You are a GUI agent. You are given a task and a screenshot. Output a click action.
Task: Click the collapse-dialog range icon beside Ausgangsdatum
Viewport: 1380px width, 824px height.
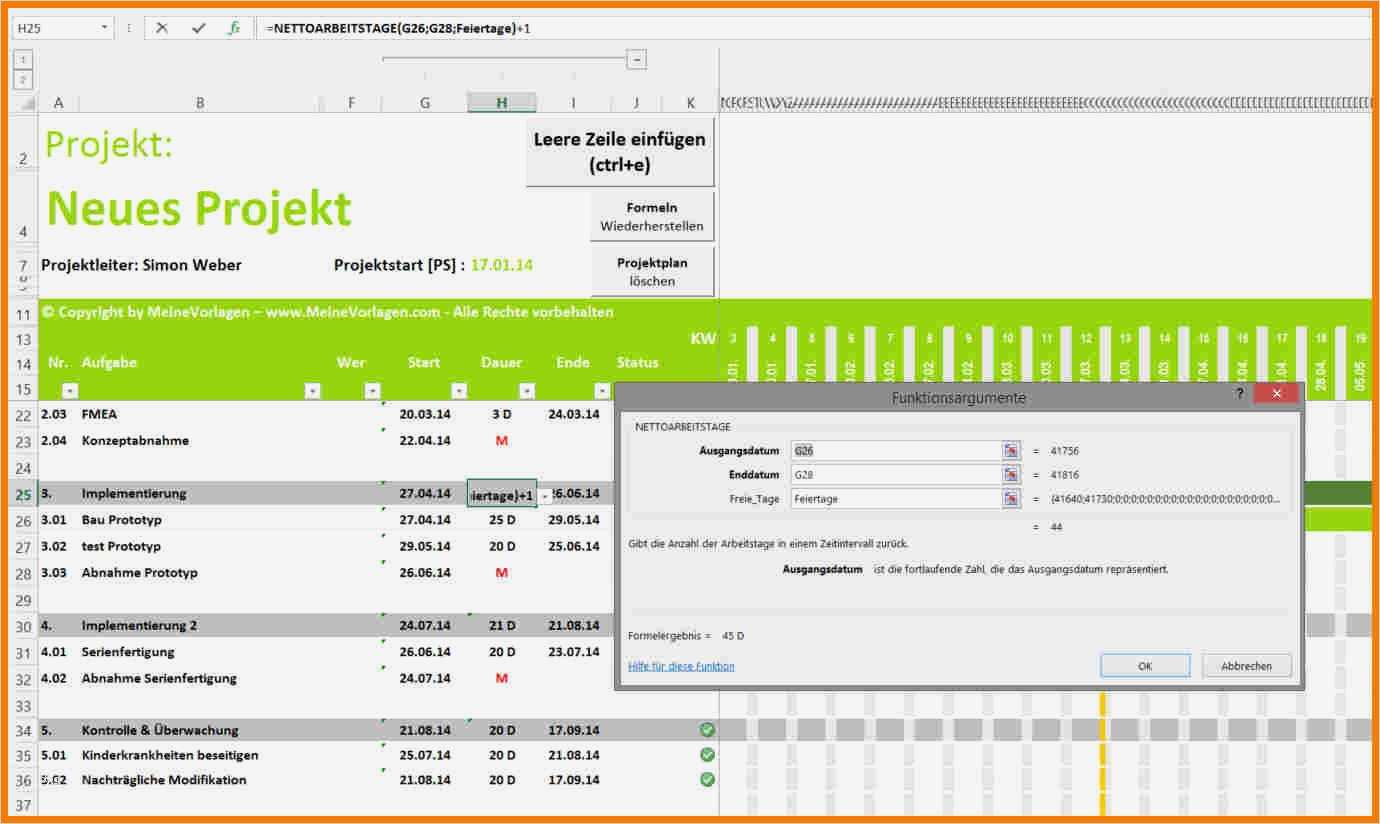1011,450
